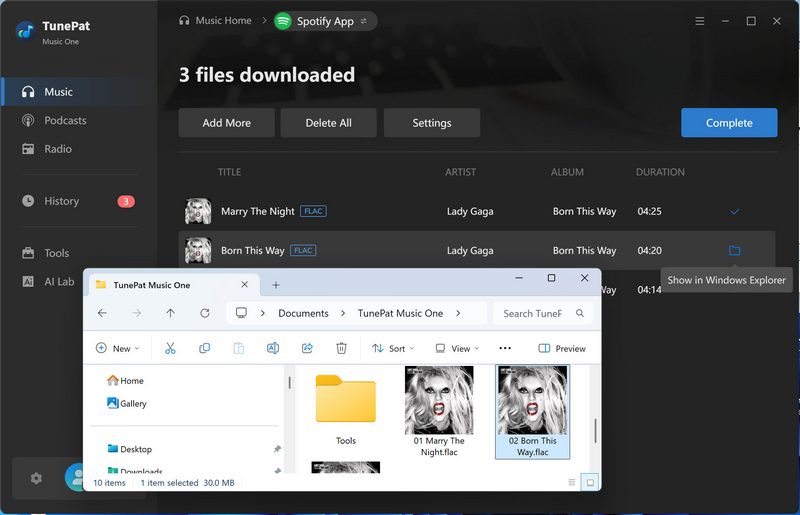Click the Delete trash icon in Explorer
The image size is (800, 515).
341,348
